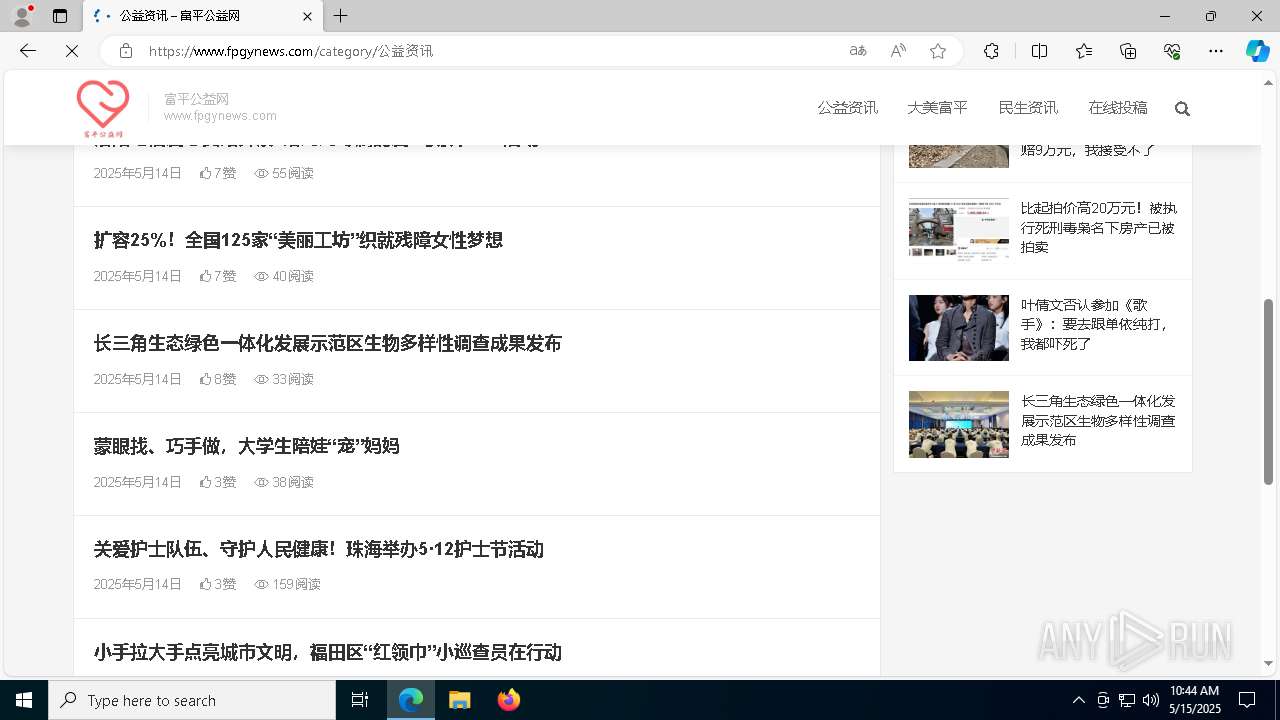Open the translate page icon

pyautogui.click(x=857, y=51)
